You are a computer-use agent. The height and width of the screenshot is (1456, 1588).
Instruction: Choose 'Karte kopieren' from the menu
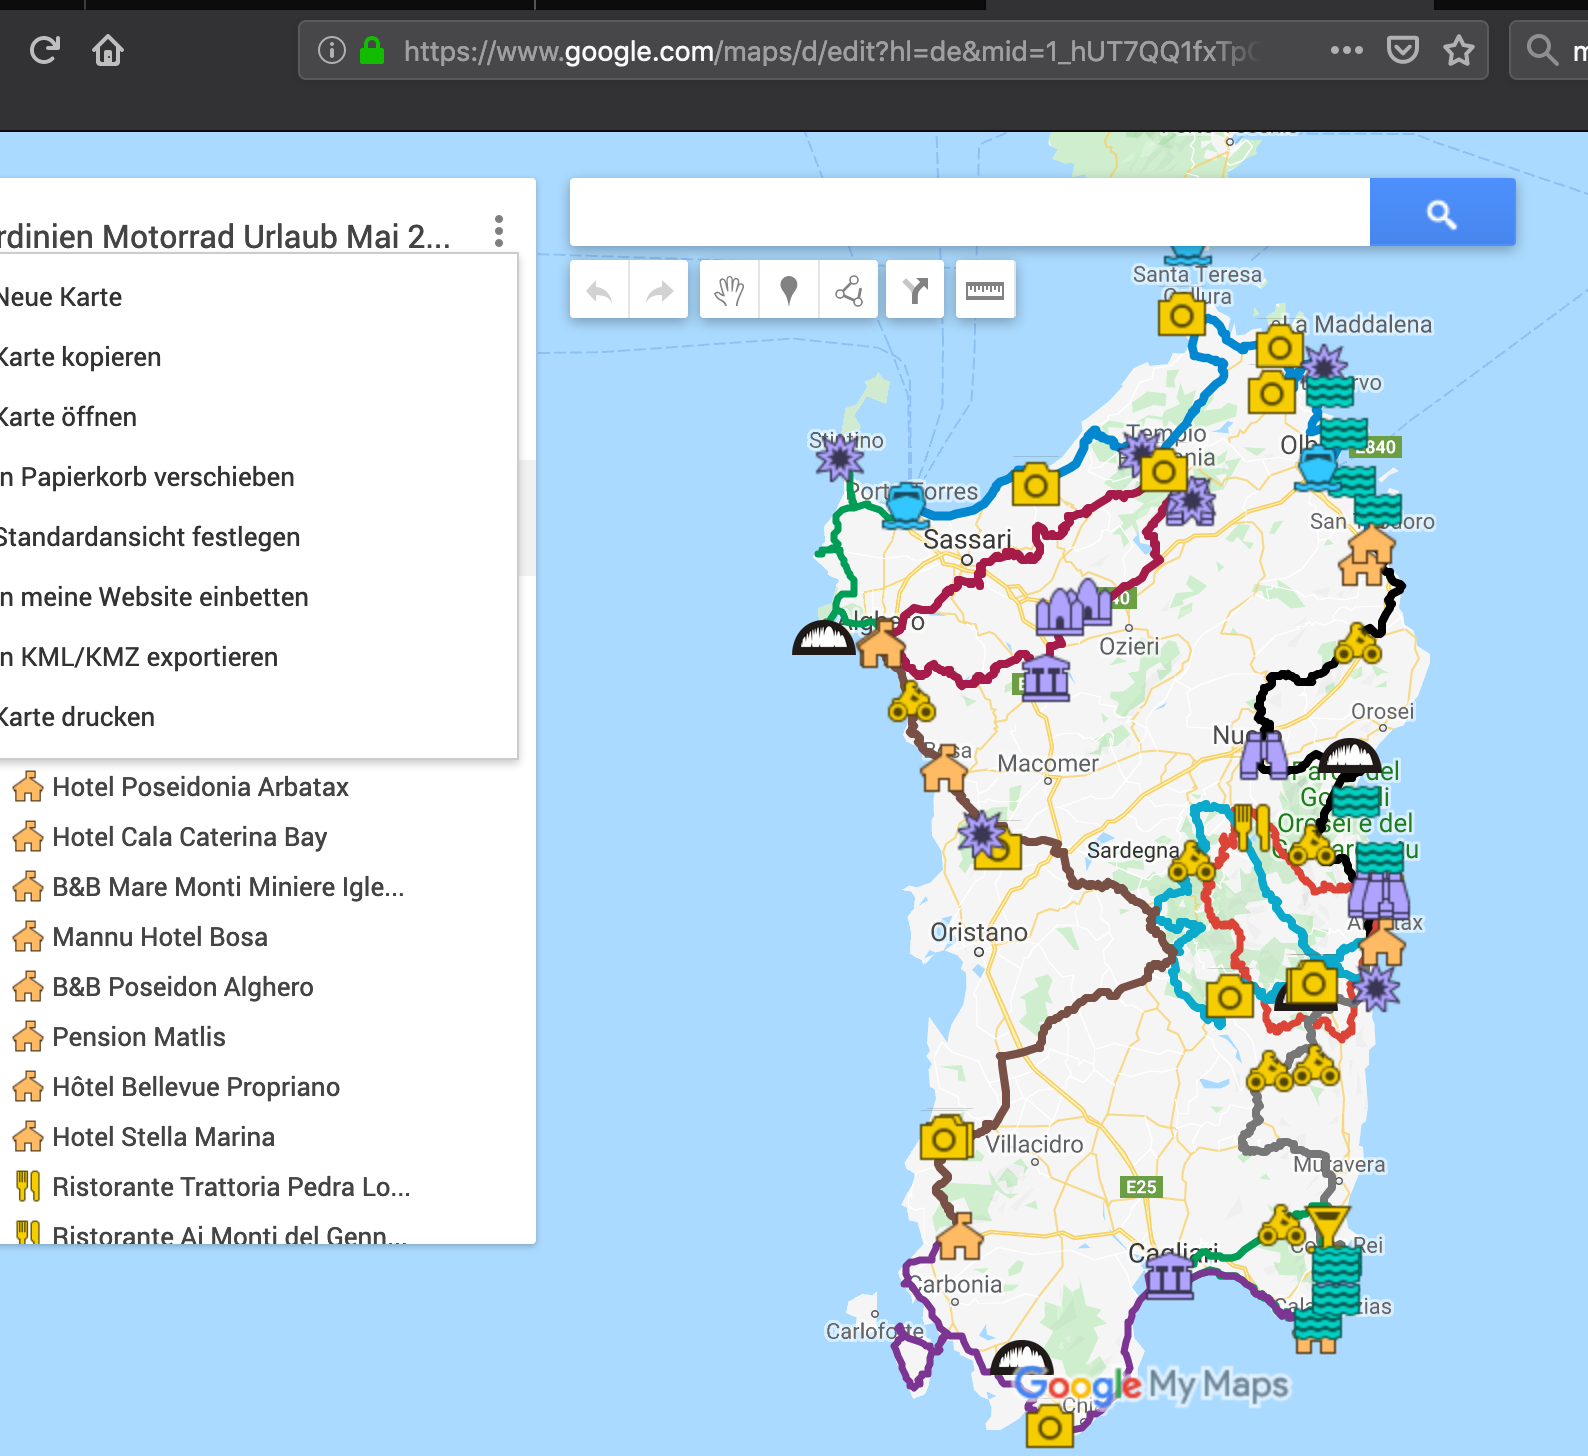80,357
